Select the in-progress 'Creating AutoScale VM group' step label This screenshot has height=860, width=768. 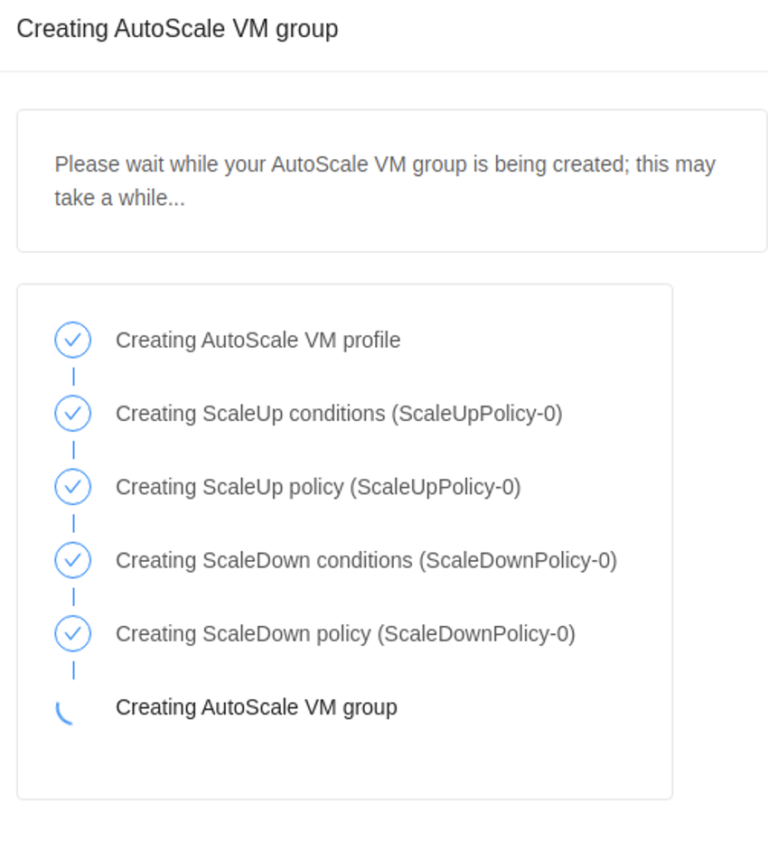coord(256,707)
